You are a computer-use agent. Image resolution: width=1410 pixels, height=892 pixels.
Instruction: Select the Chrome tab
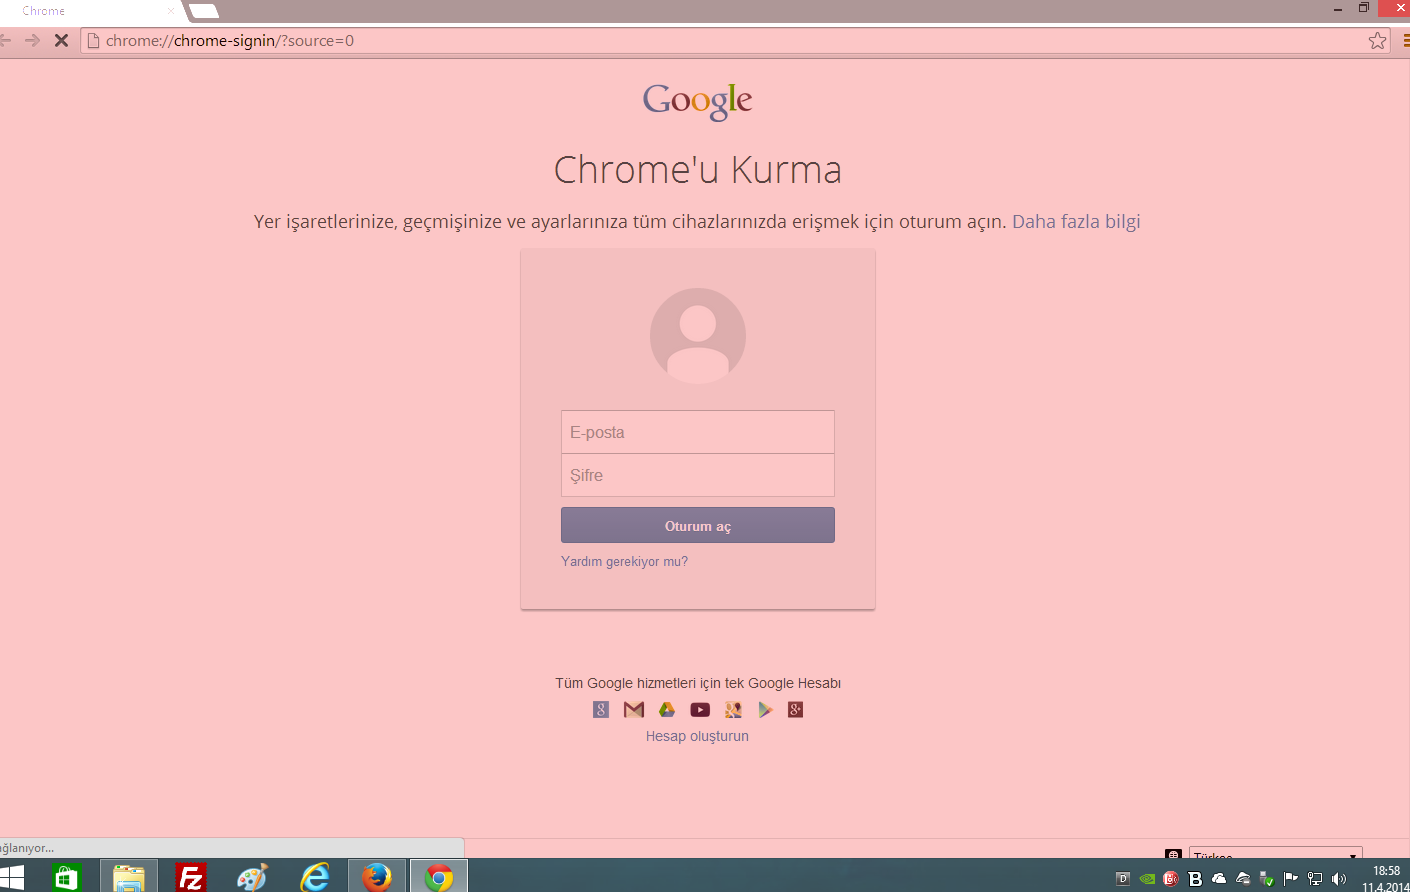tap(90, 11)
